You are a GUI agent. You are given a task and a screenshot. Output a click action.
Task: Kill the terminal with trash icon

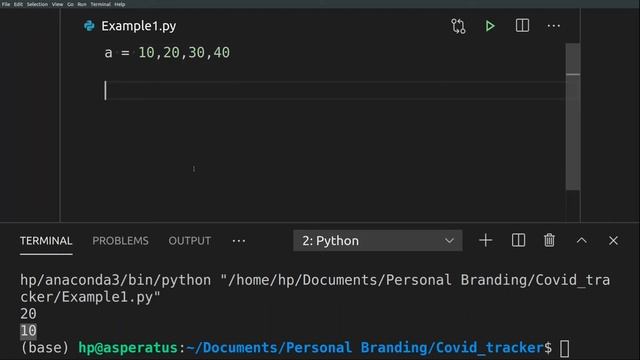point(549,240)
